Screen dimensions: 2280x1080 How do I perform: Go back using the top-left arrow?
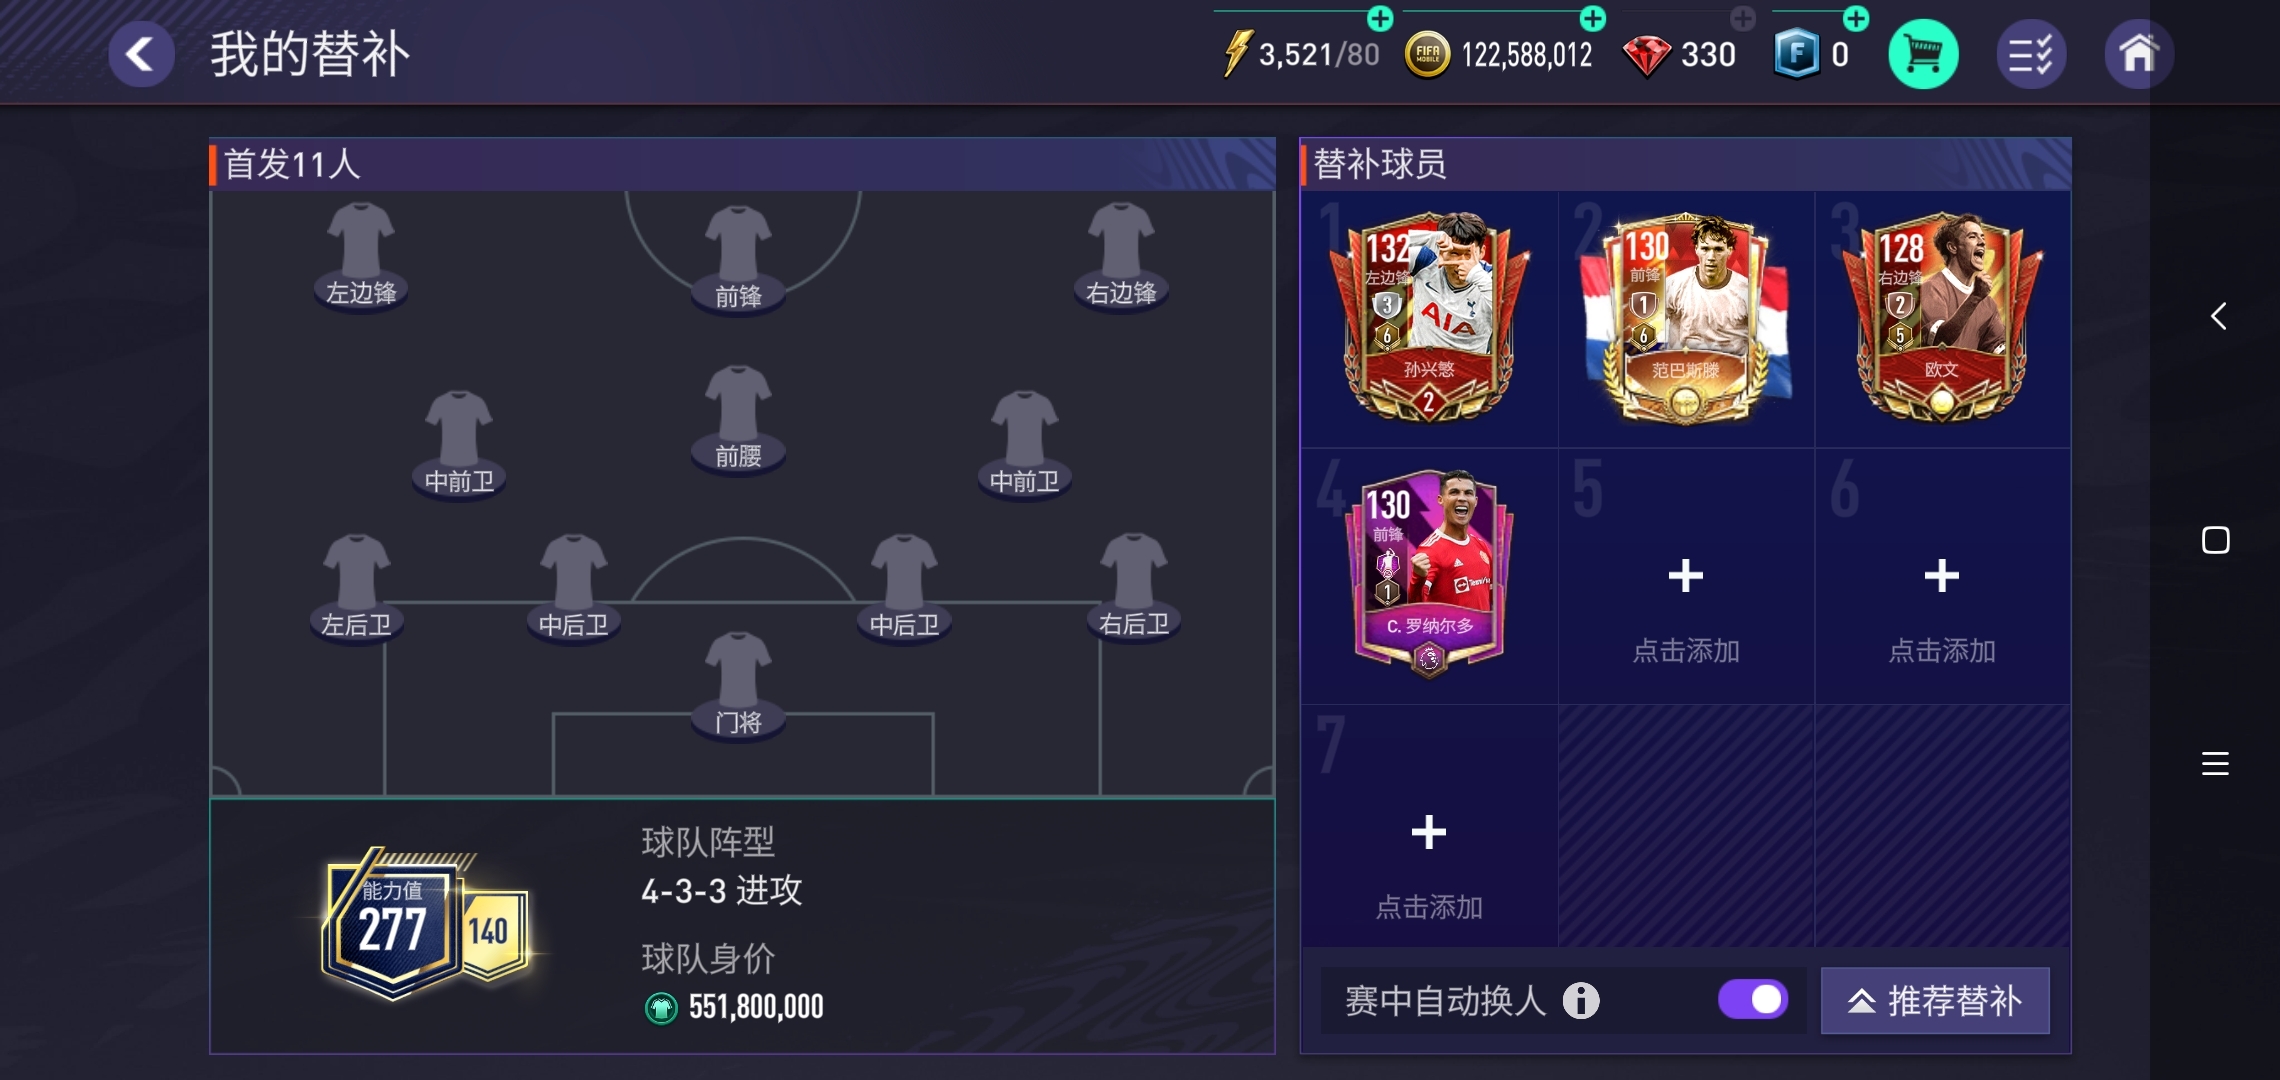click(141, 54)
